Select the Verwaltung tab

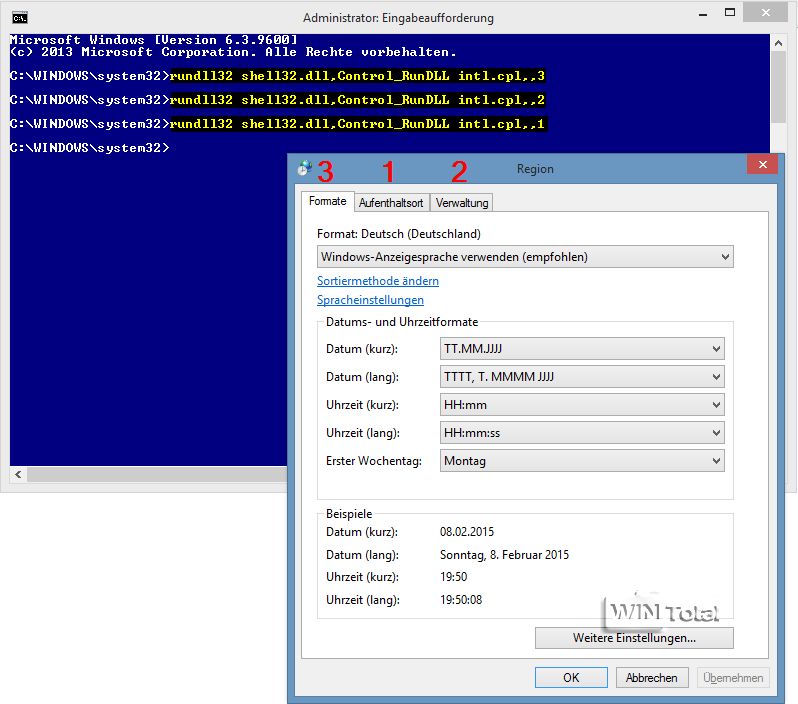[462, 203]
